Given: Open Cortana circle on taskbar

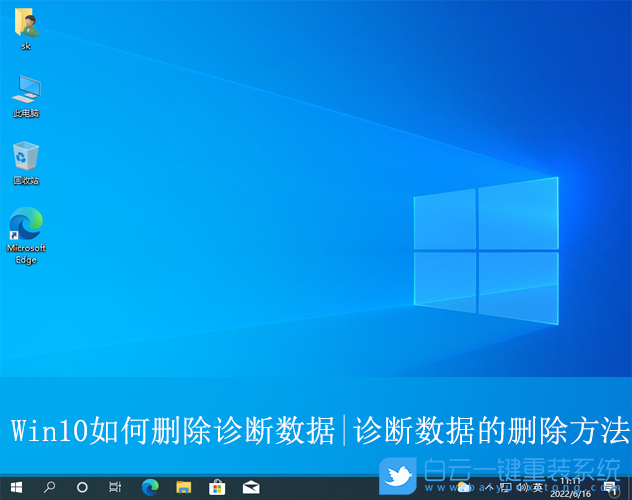Looking at the screenshot, I should point(82,488).
